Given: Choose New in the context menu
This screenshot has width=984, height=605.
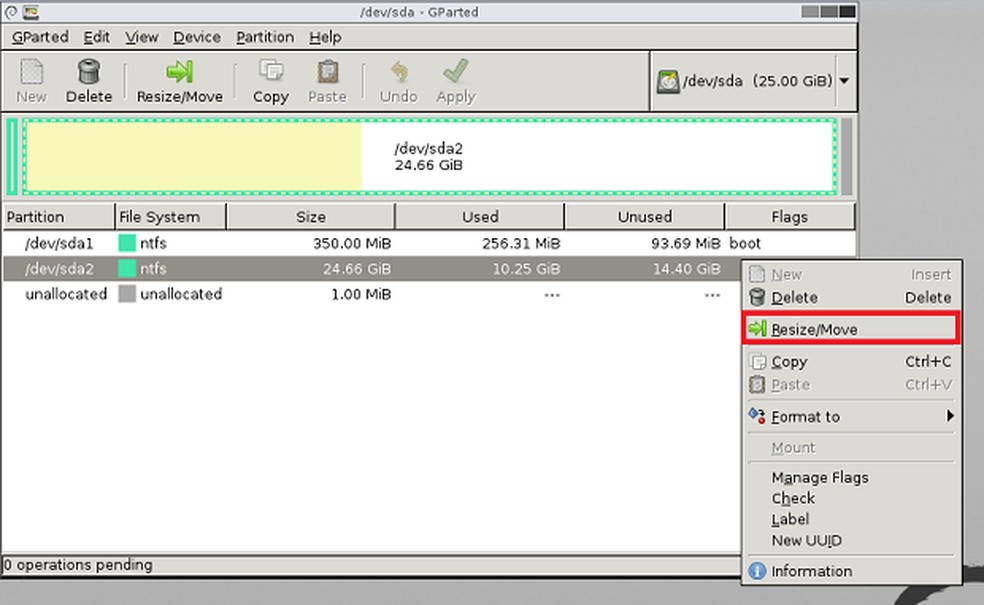Looking at the screenshot, I should pyautogui.click(x=850, y=275).
